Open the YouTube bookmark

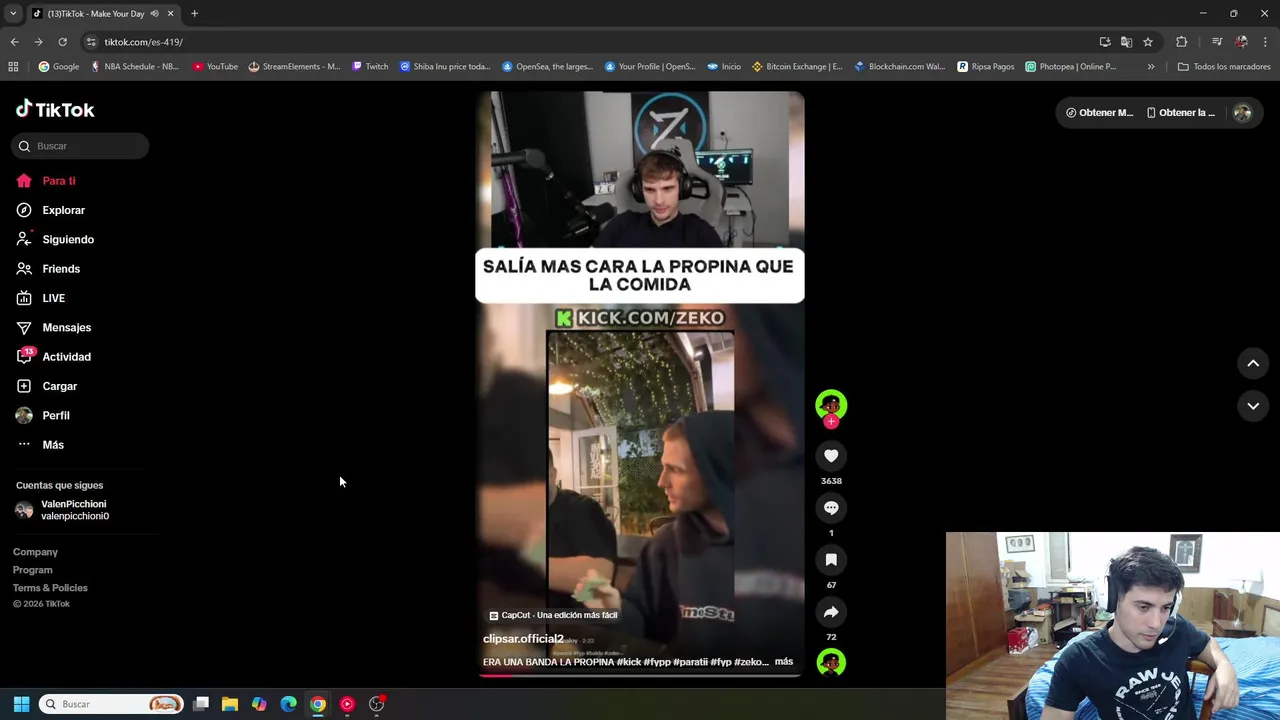pos(215,67)
